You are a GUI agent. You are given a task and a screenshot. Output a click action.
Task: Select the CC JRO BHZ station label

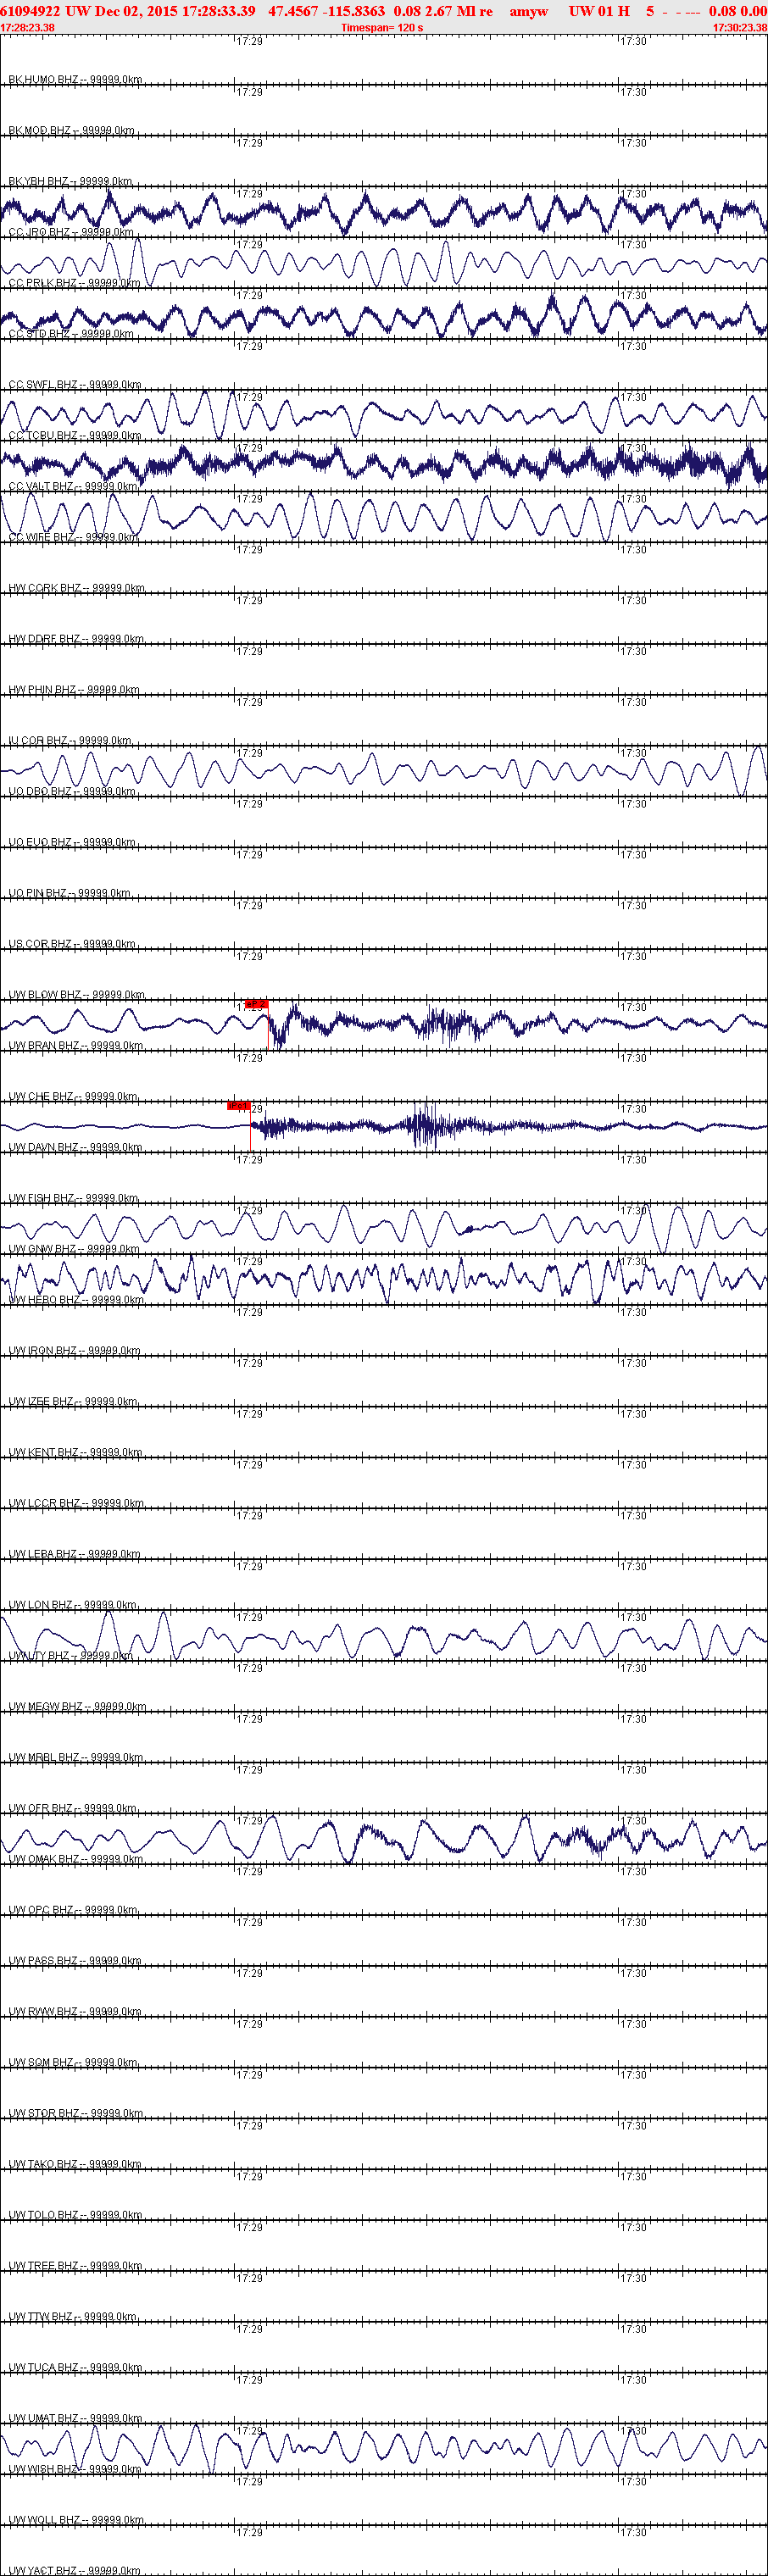click(x=71, y=232)
